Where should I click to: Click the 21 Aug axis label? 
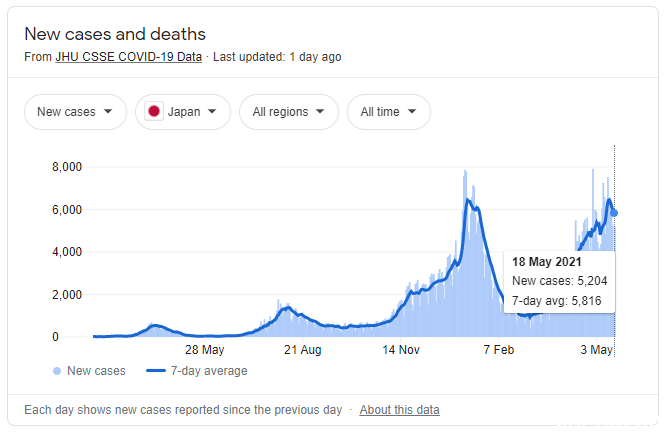pyautogui.click(x=302, y=350)
